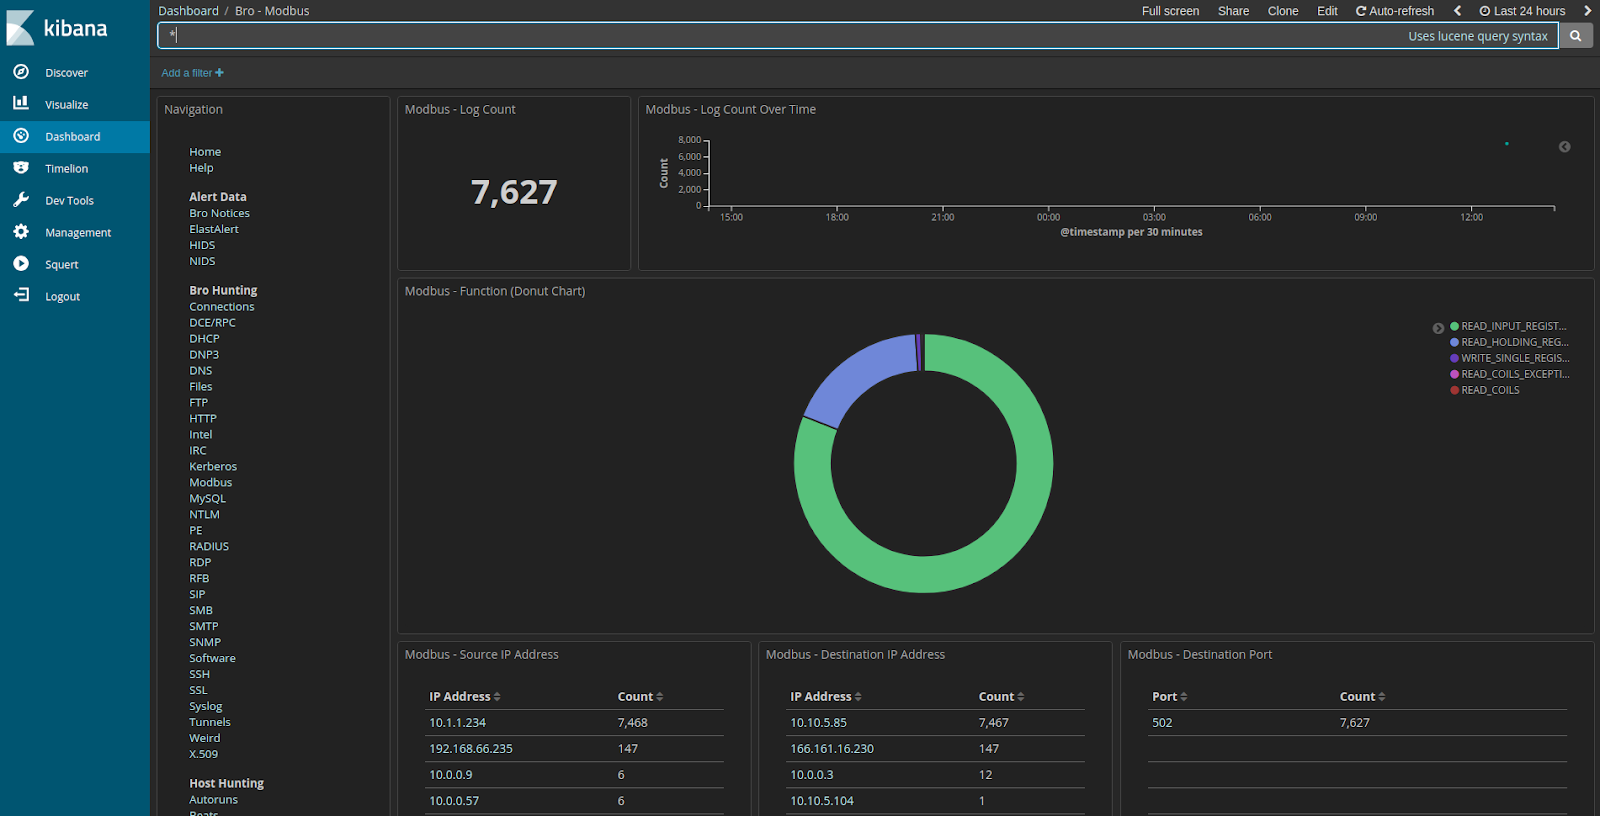The width and height of the screenshot is (1600, 816).
Task: Open the Management gear icon
Action: click(21, 232)
